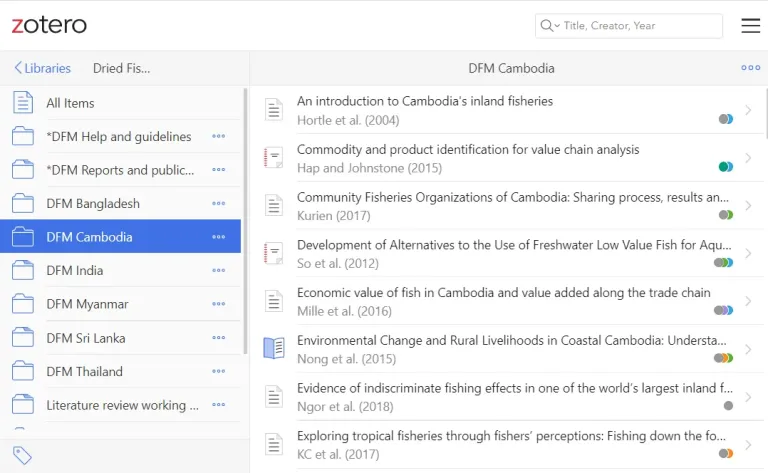Click the Zotero header three-dot menu for DFM Cambodia title
Image resolution: width=768 pixels, height=473 pixels.
point(750,68)
